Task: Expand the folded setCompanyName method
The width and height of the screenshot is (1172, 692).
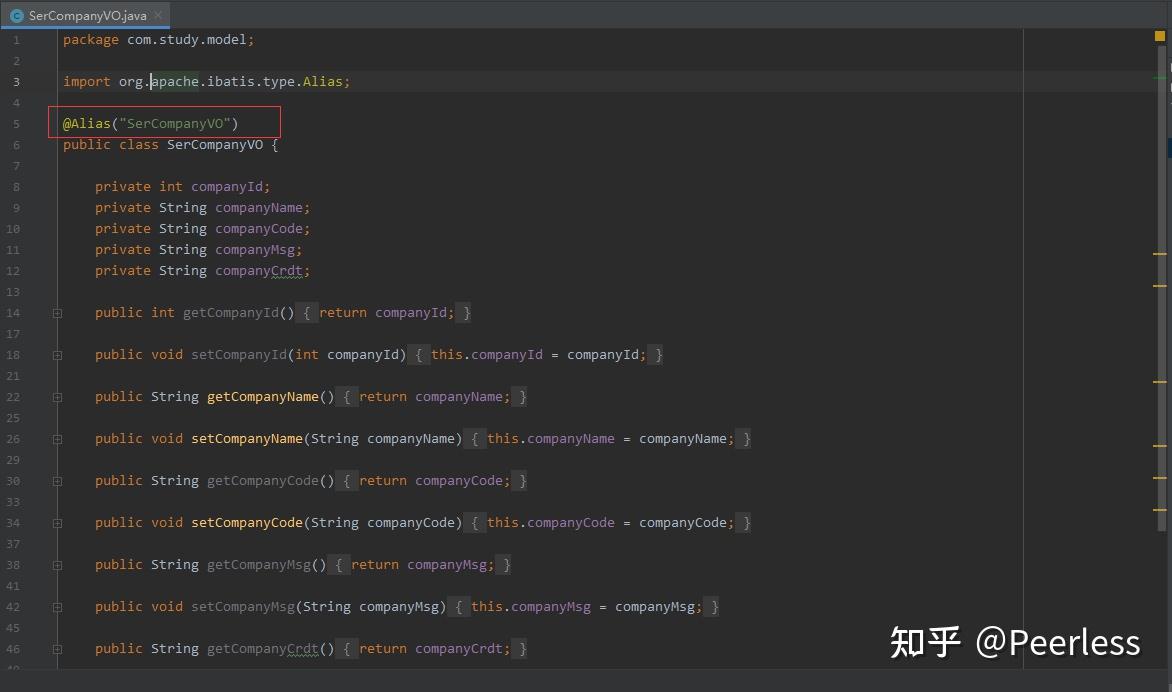Action: click(x=58, y=439)
